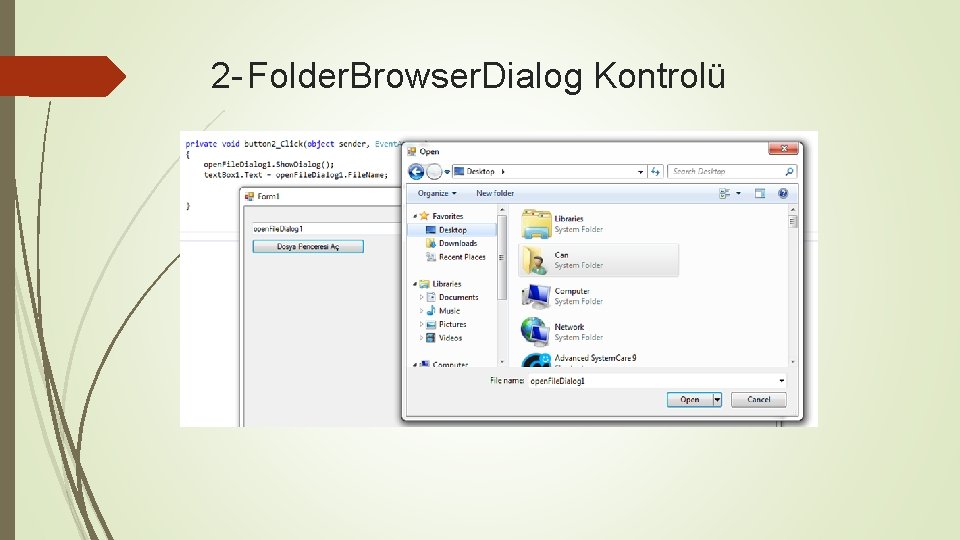The height and width of the screenshot is (540, 960).
Task: Select the Libraries system folder icon
Action: click(x=536, y=223)
